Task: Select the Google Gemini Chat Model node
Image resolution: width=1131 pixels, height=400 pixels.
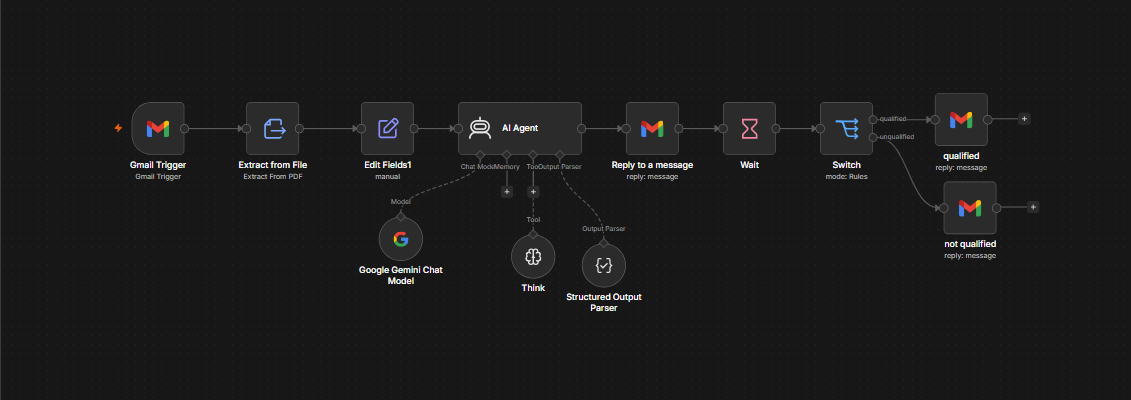Action: pyautogui.click(x=400, y=239)
